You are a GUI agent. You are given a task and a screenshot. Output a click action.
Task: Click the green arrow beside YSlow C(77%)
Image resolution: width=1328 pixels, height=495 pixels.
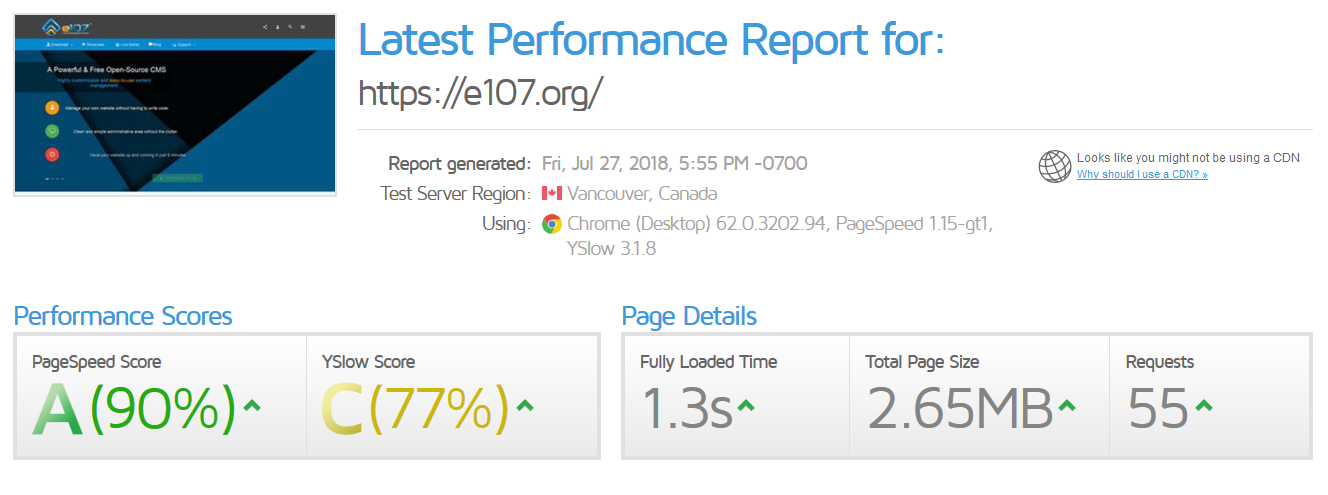(525, 406)
